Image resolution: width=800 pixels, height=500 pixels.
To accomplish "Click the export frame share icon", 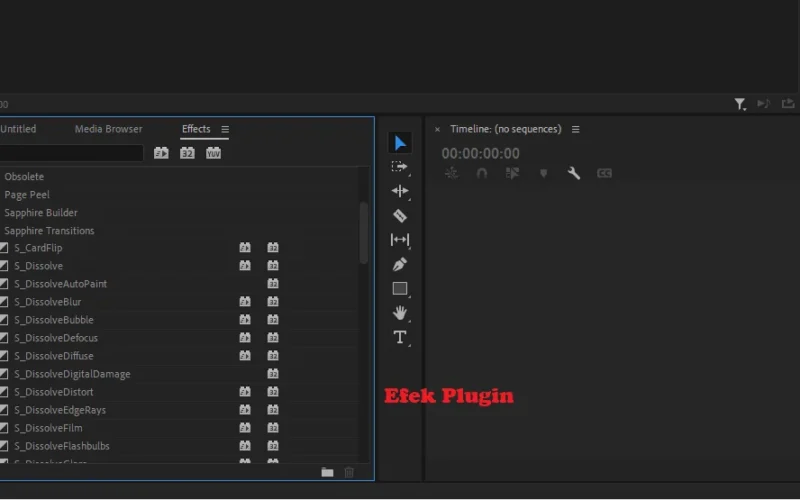I will (788, 104).
